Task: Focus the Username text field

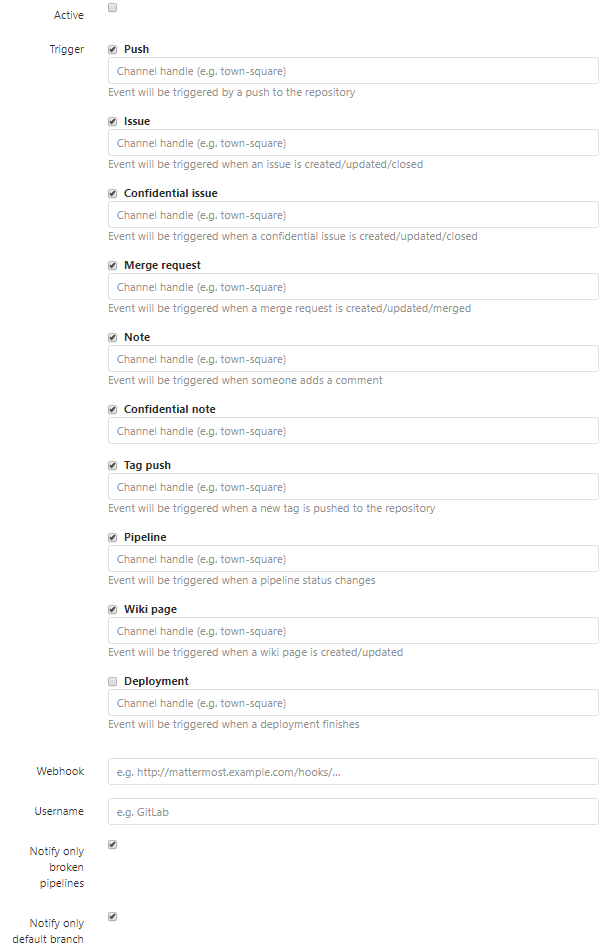Action: pos(353,812)
